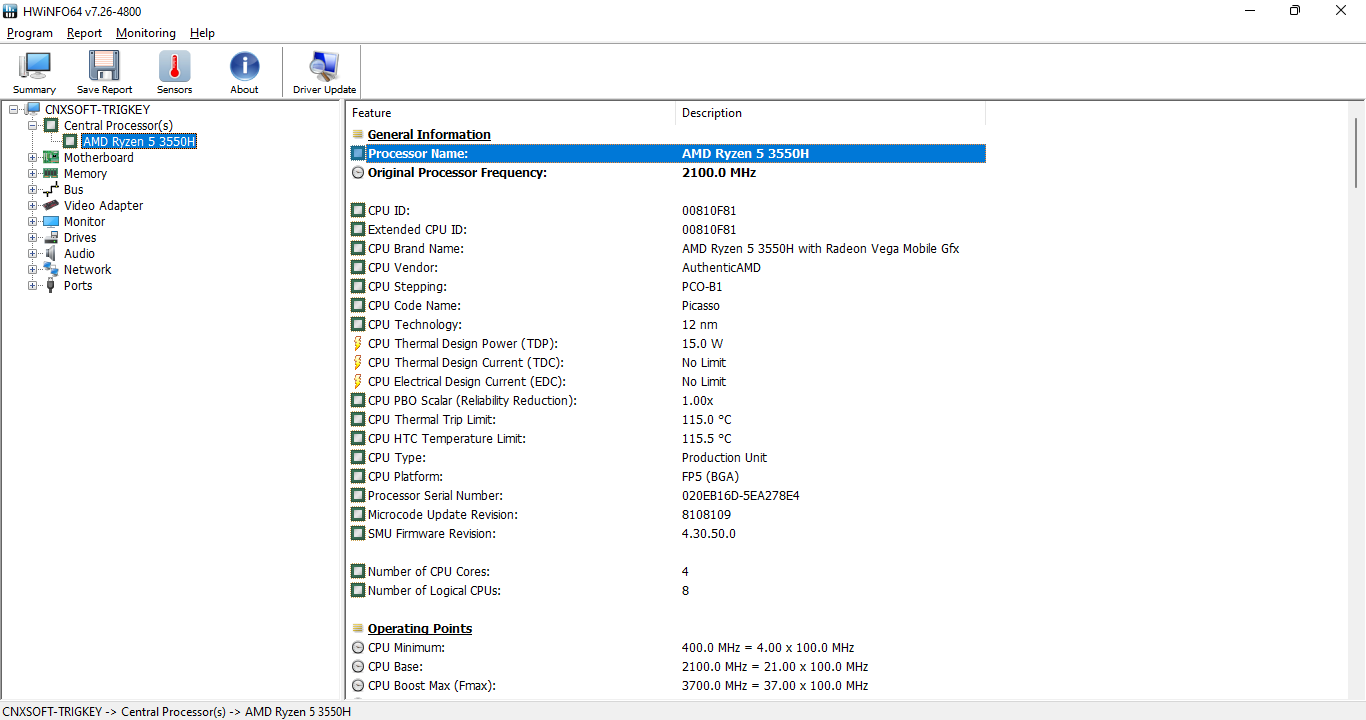Click the lightning icon beside CPU Electrical Design Current
This screenshot has height=720, width=1366.
(358, 381)
